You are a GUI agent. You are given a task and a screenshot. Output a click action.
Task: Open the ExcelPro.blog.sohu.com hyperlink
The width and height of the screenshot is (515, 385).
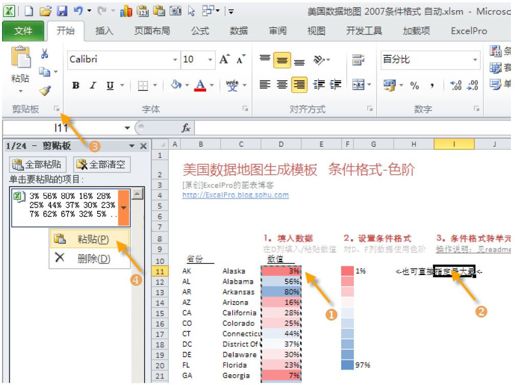point(236,195)
